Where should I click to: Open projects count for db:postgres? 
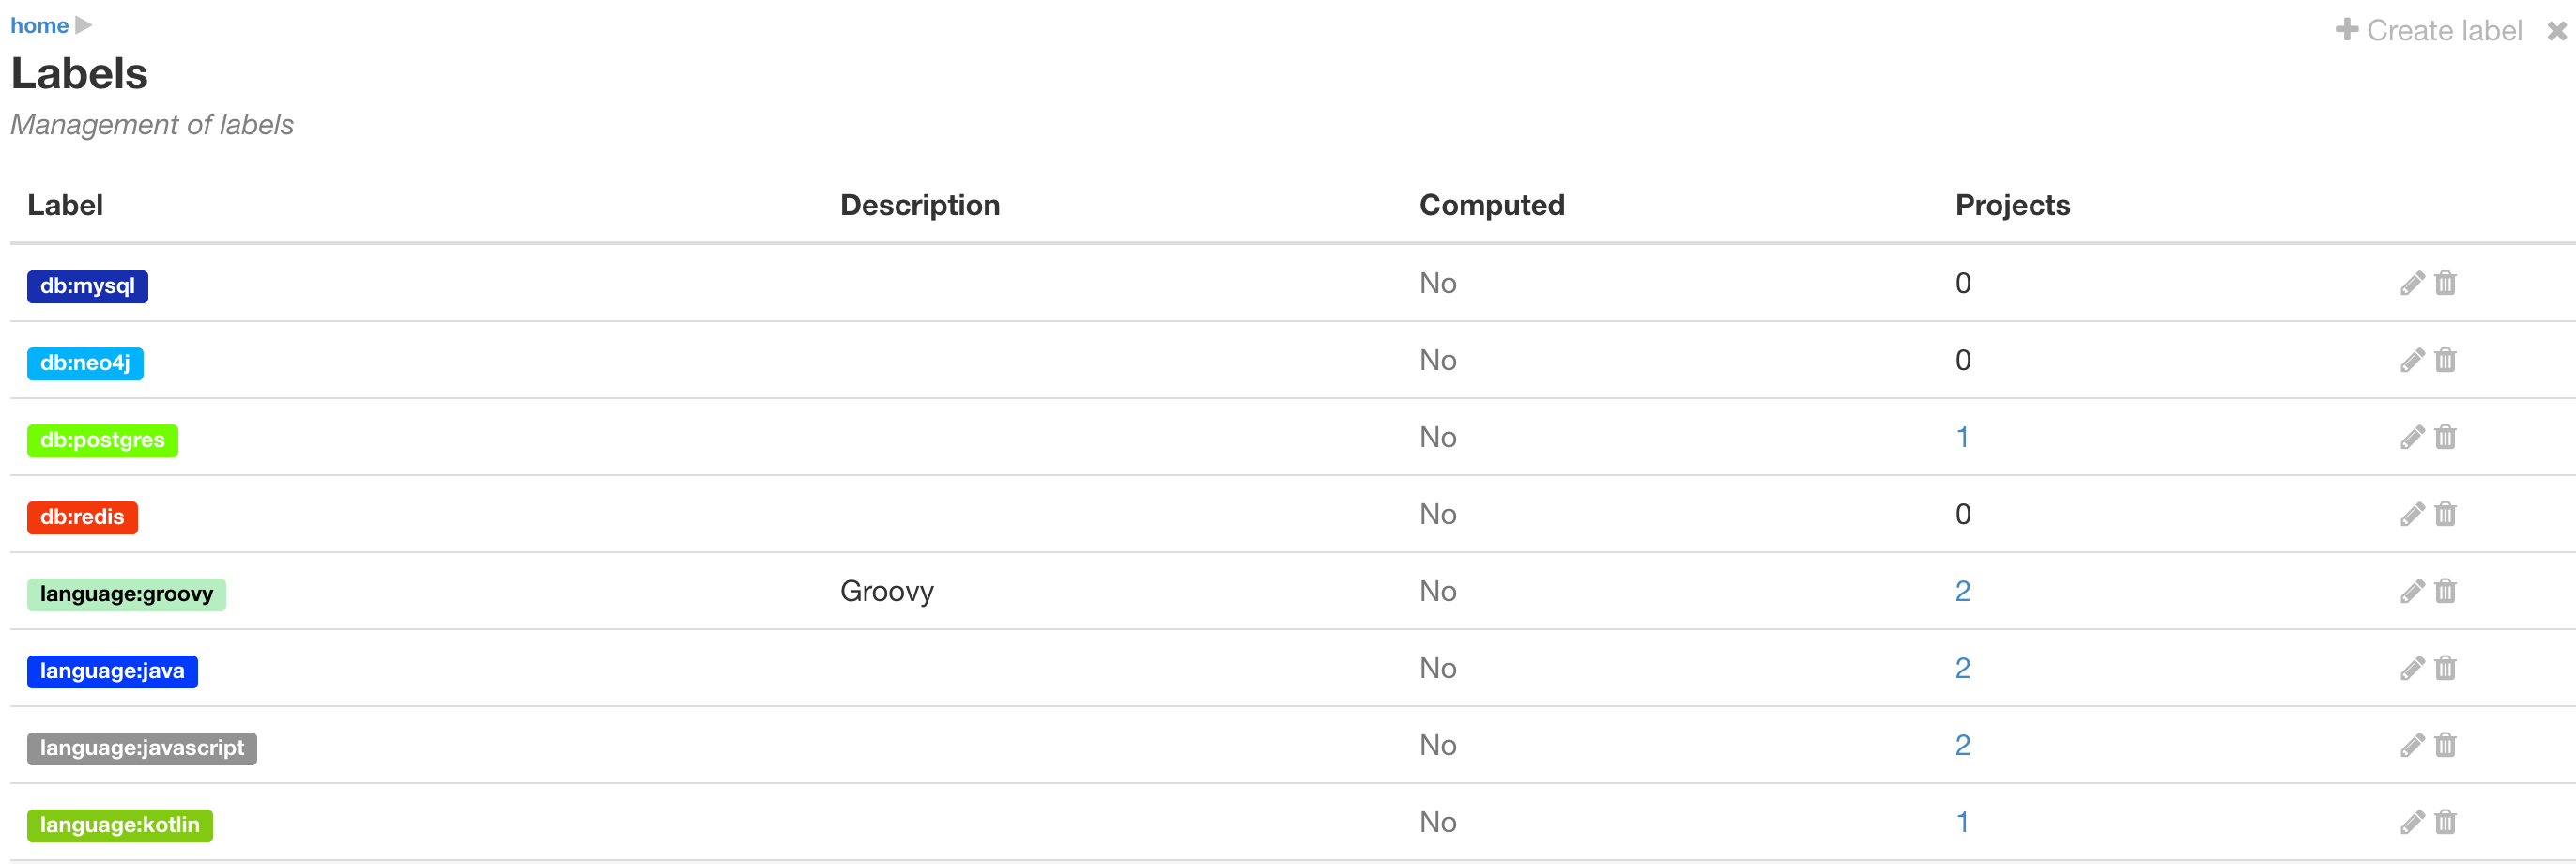tap(1962, 438)
